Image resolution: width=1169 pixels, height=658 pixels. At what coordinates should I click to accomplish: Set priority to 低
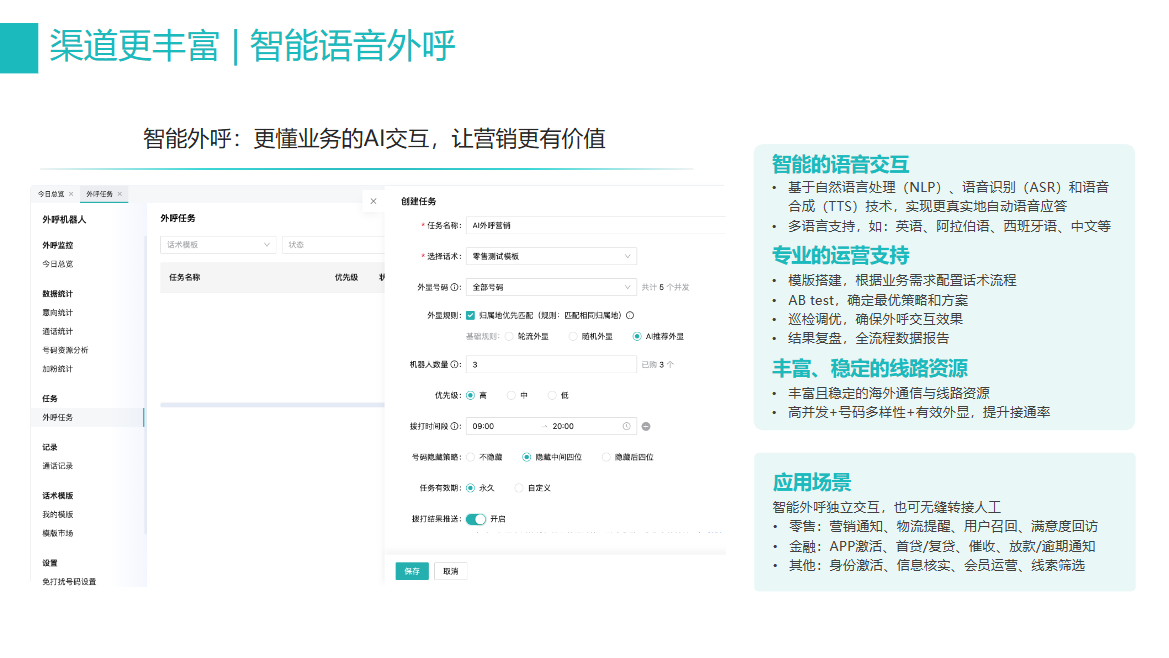coord(552,396)
